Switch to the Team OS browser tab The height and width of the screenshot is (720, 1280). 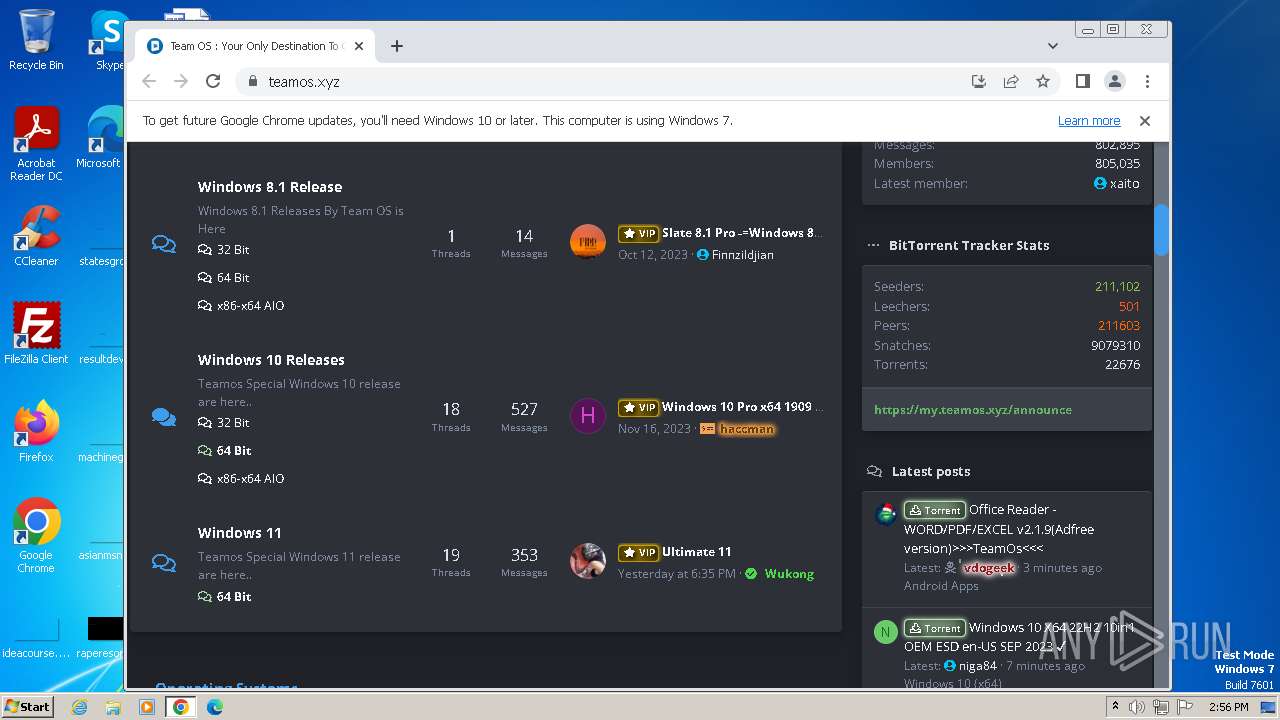point(255,46)
